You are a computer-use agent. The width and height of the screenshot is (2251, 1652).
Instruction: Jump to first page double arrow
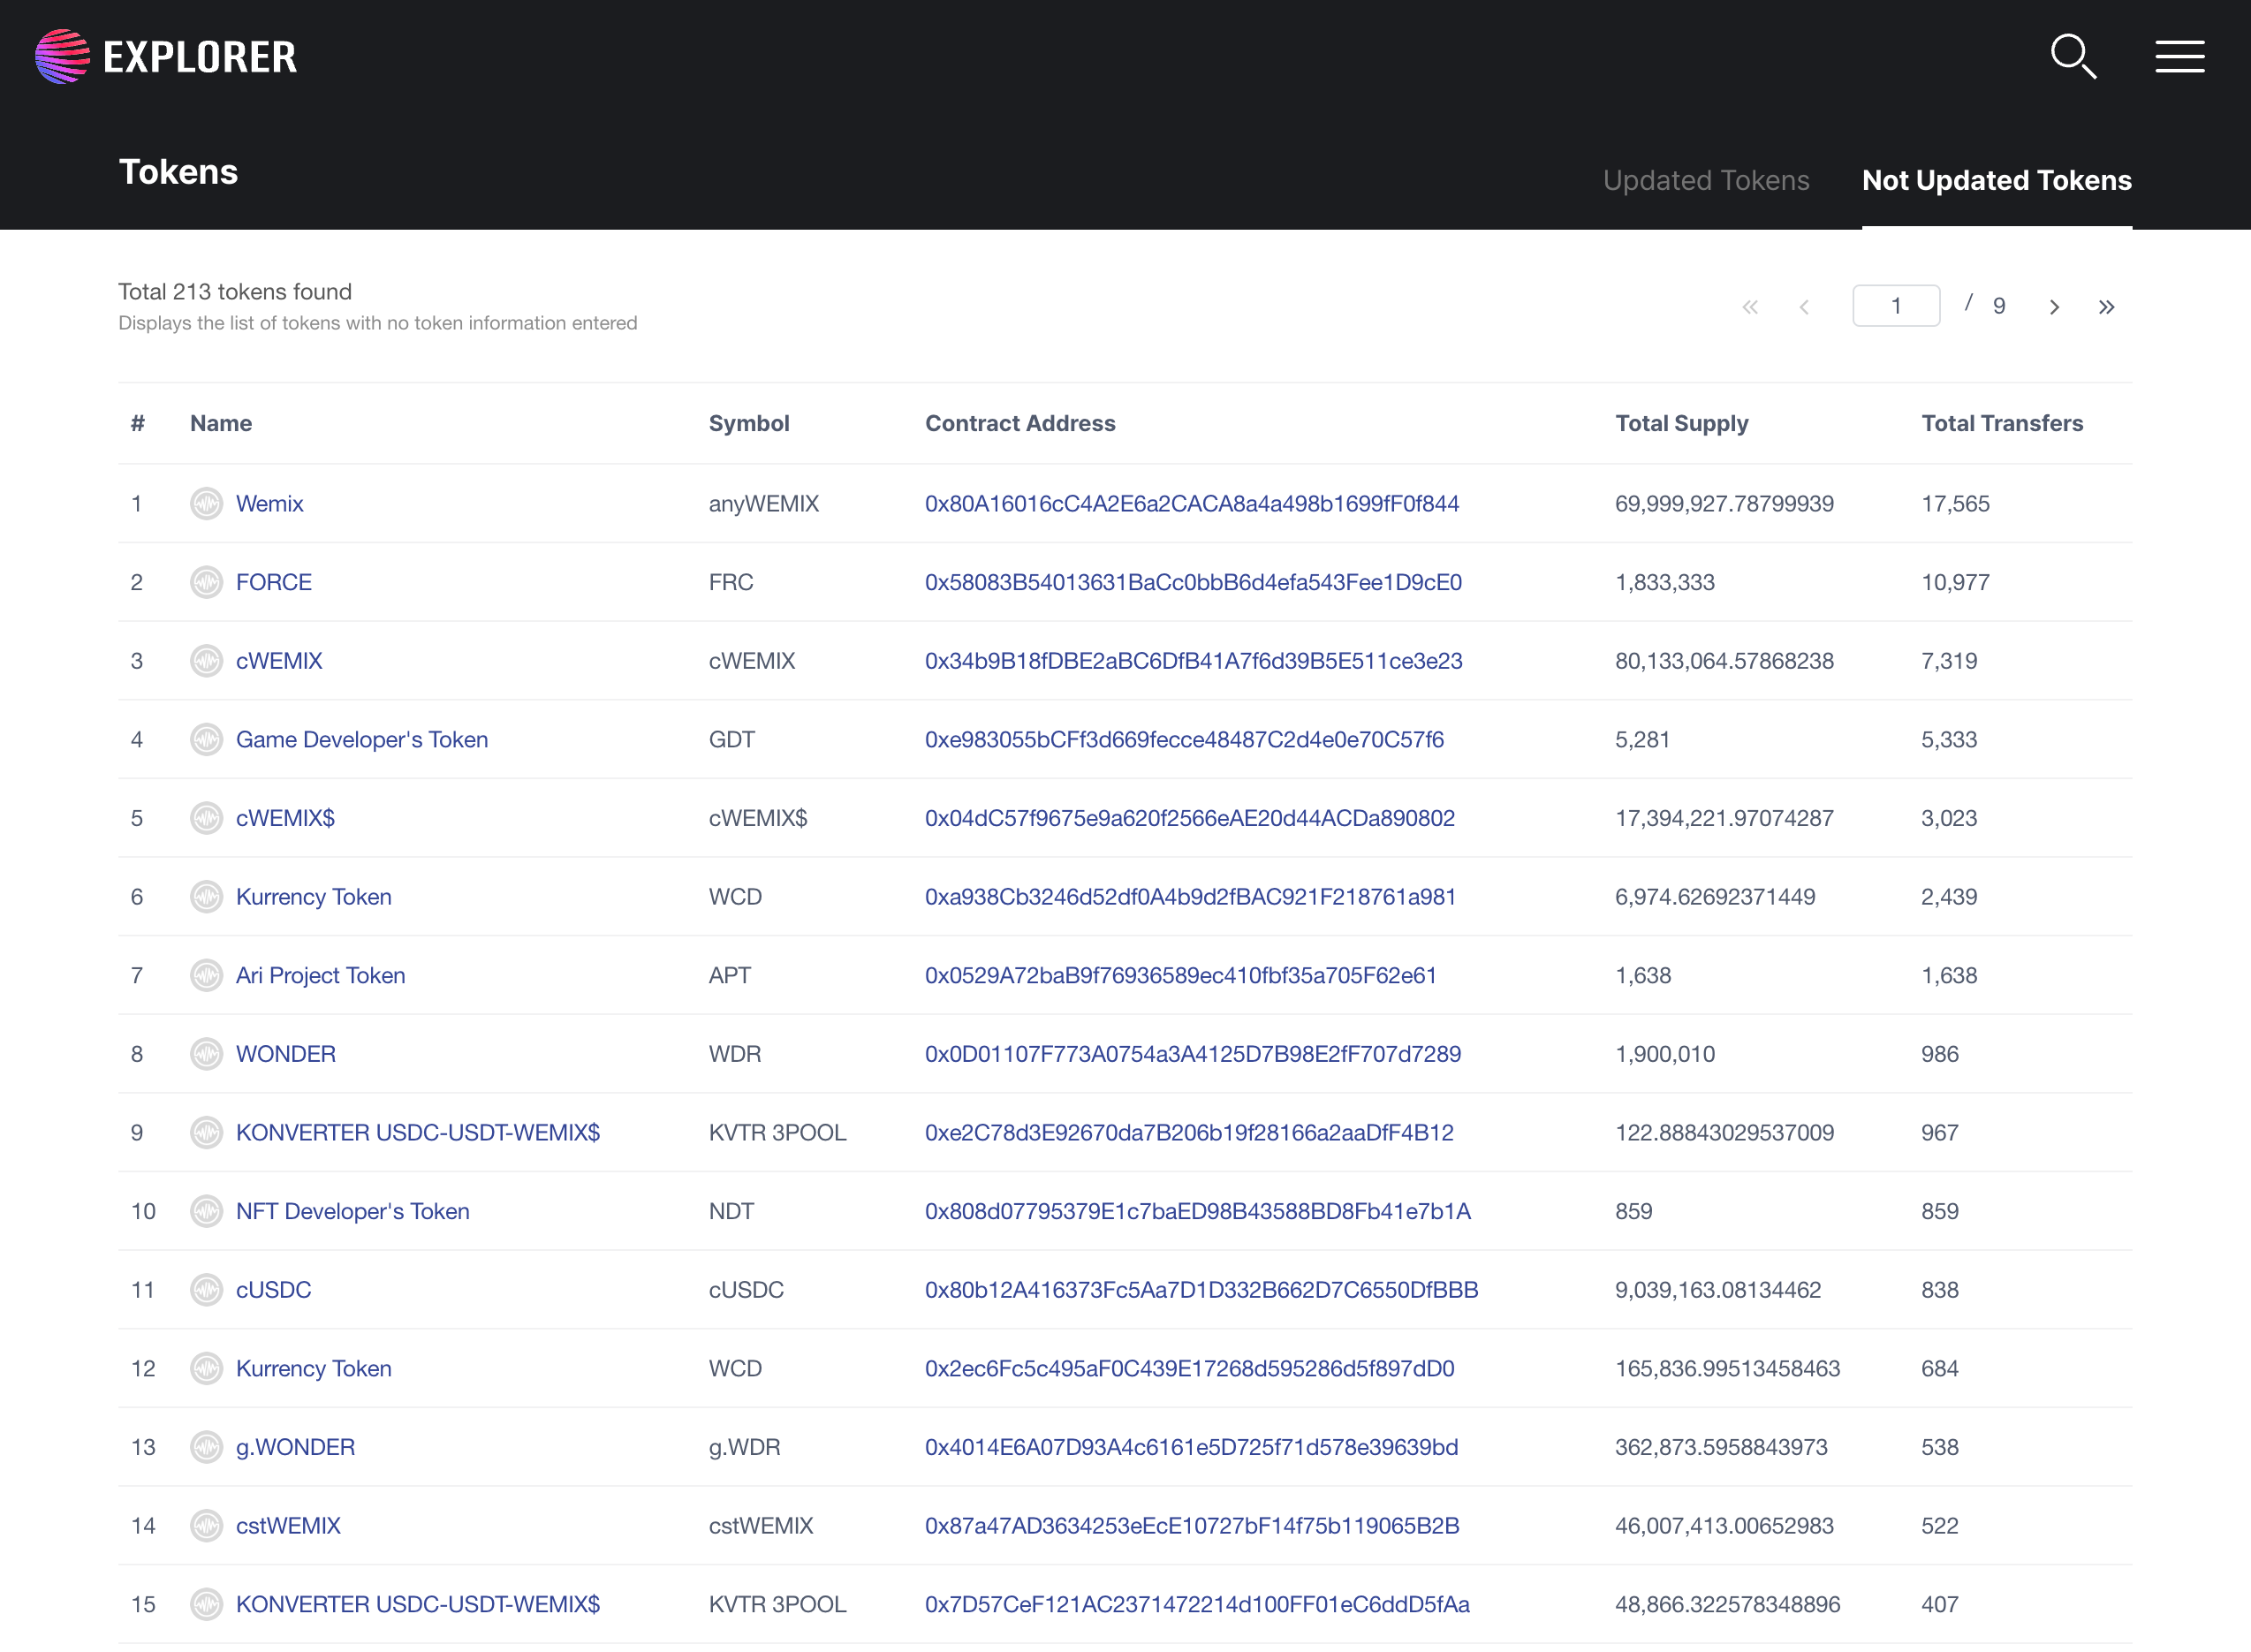click(1750, 307)
